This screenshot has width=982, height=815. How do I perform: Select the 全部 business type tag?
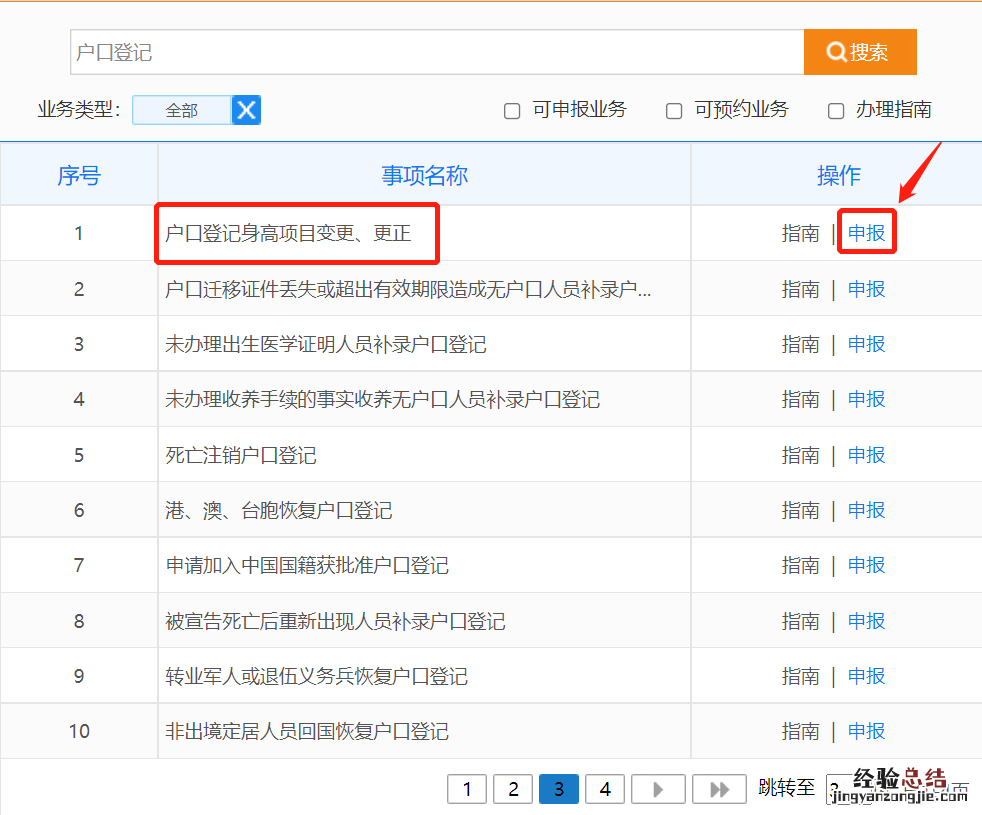click(x=182, y=110)
